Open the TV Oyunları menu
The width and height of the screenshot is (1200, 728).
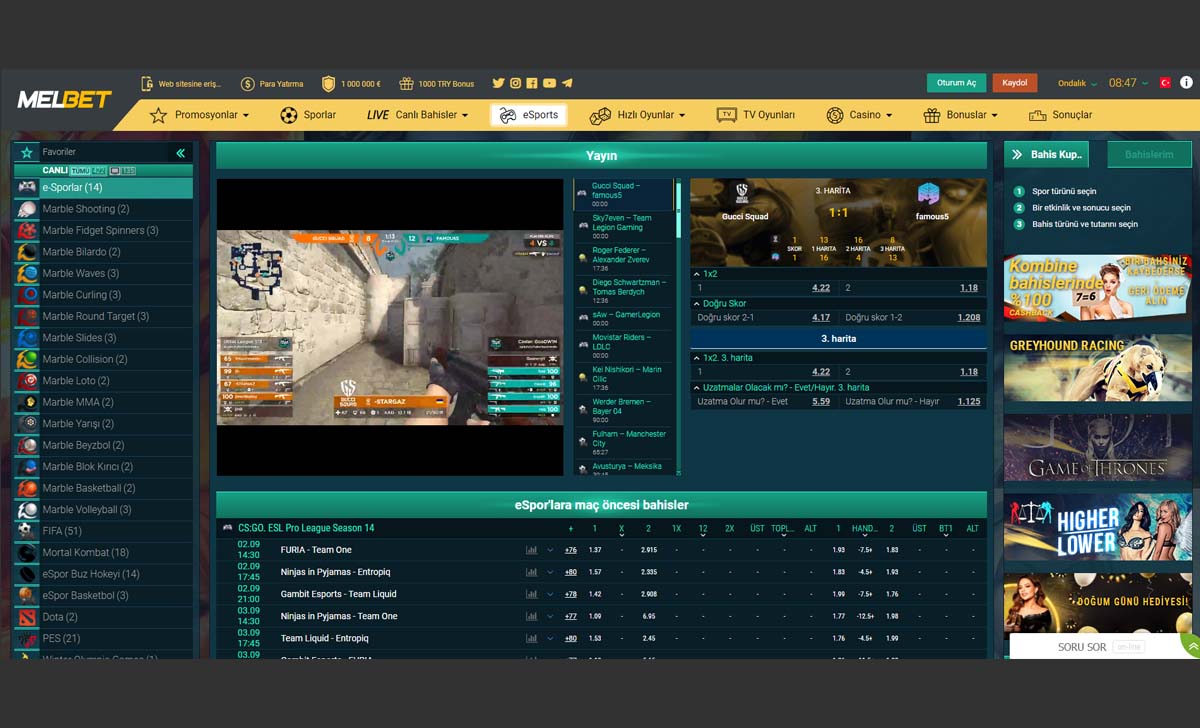[x=756, y=115]
